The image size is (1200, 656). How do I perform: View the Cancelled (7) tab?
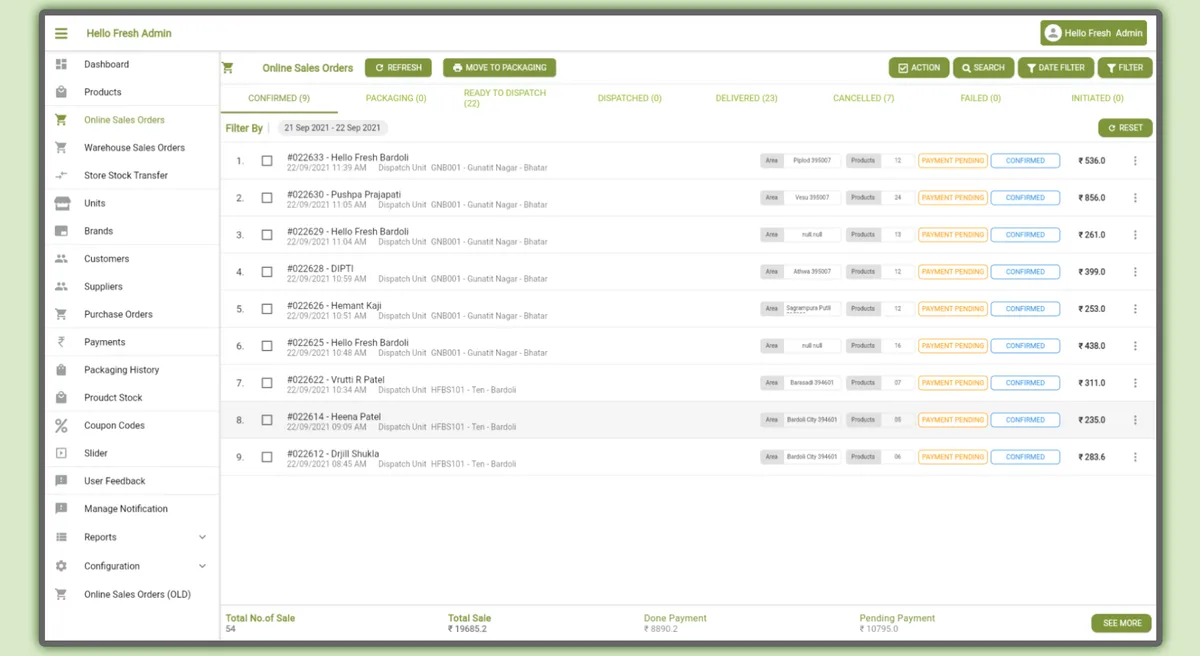click(x=863, y=98)
